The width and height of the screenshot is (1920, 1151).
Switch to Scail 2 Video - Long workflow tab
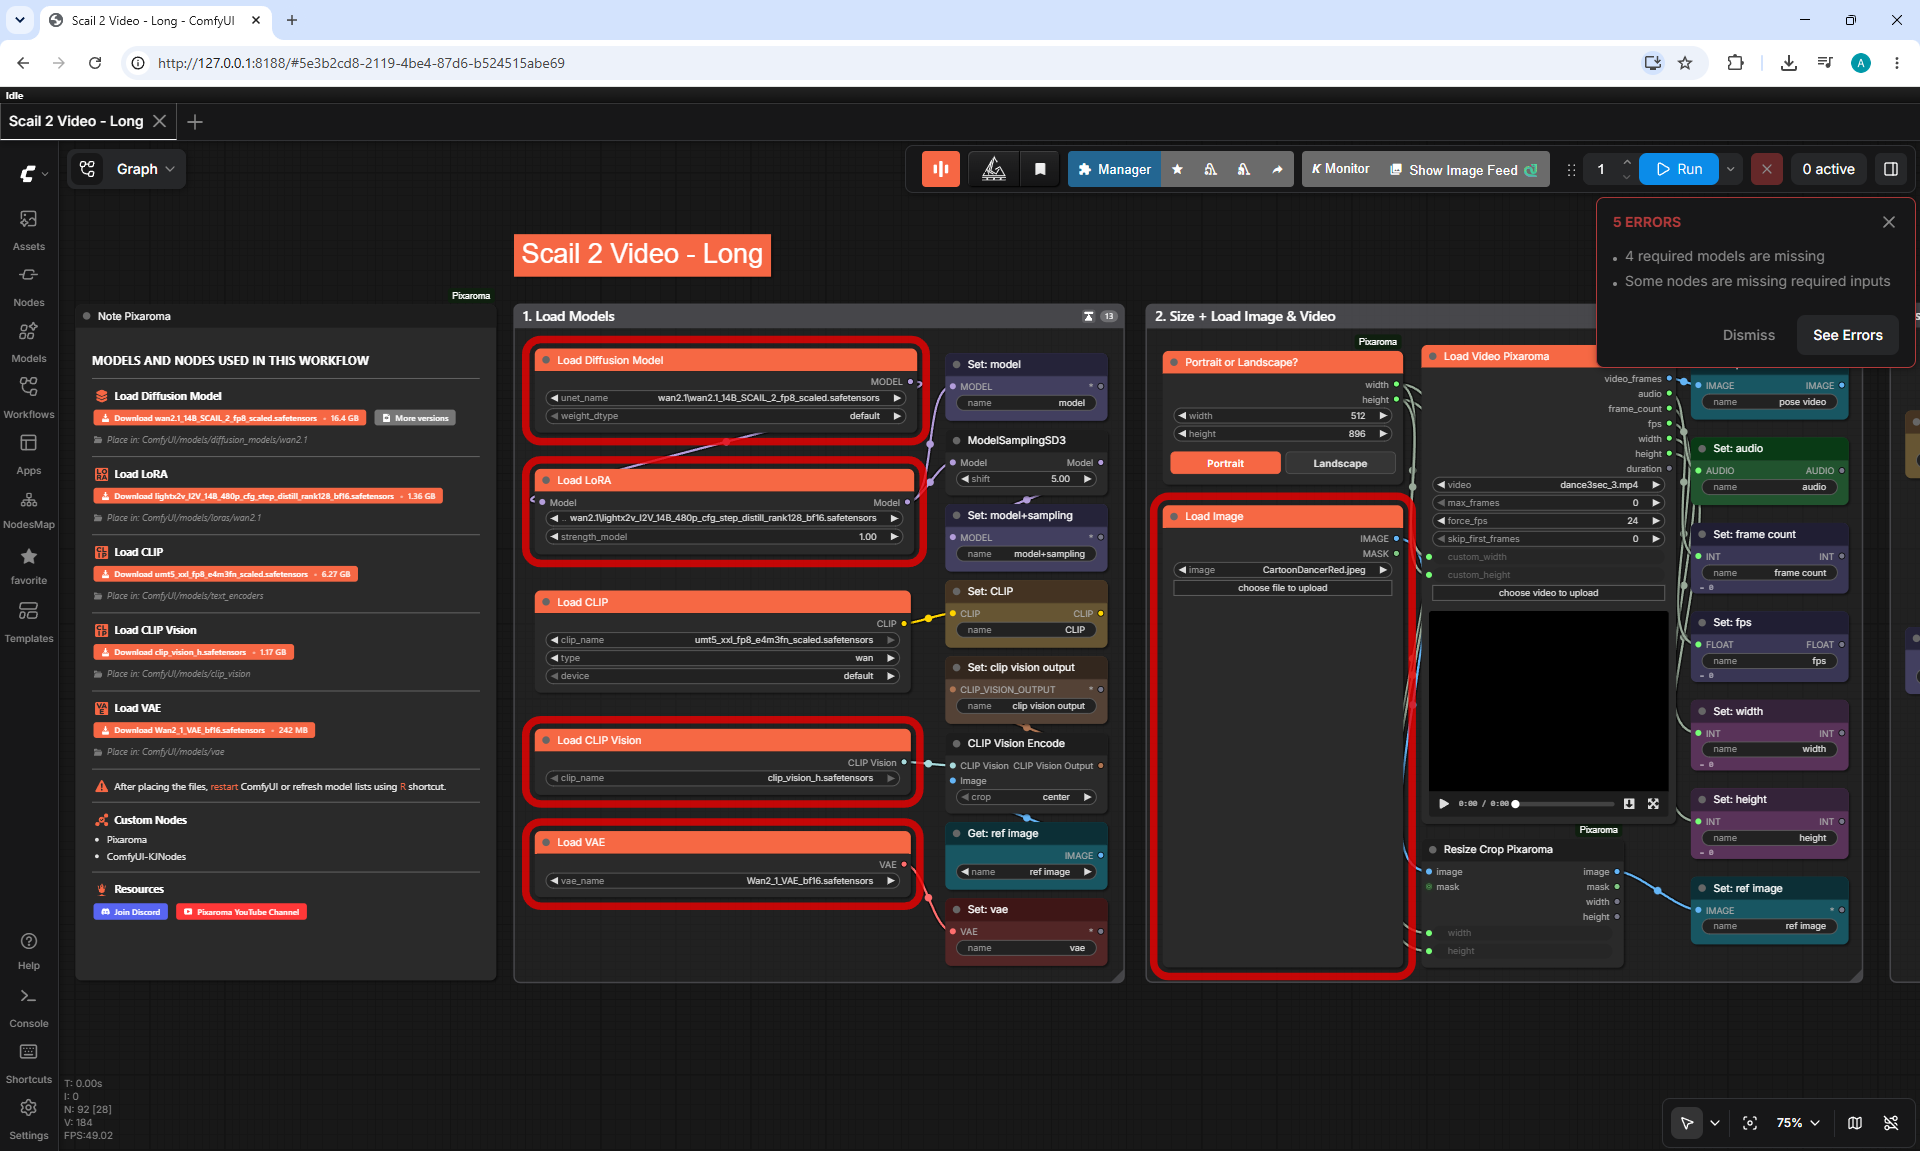pos(76,121)
